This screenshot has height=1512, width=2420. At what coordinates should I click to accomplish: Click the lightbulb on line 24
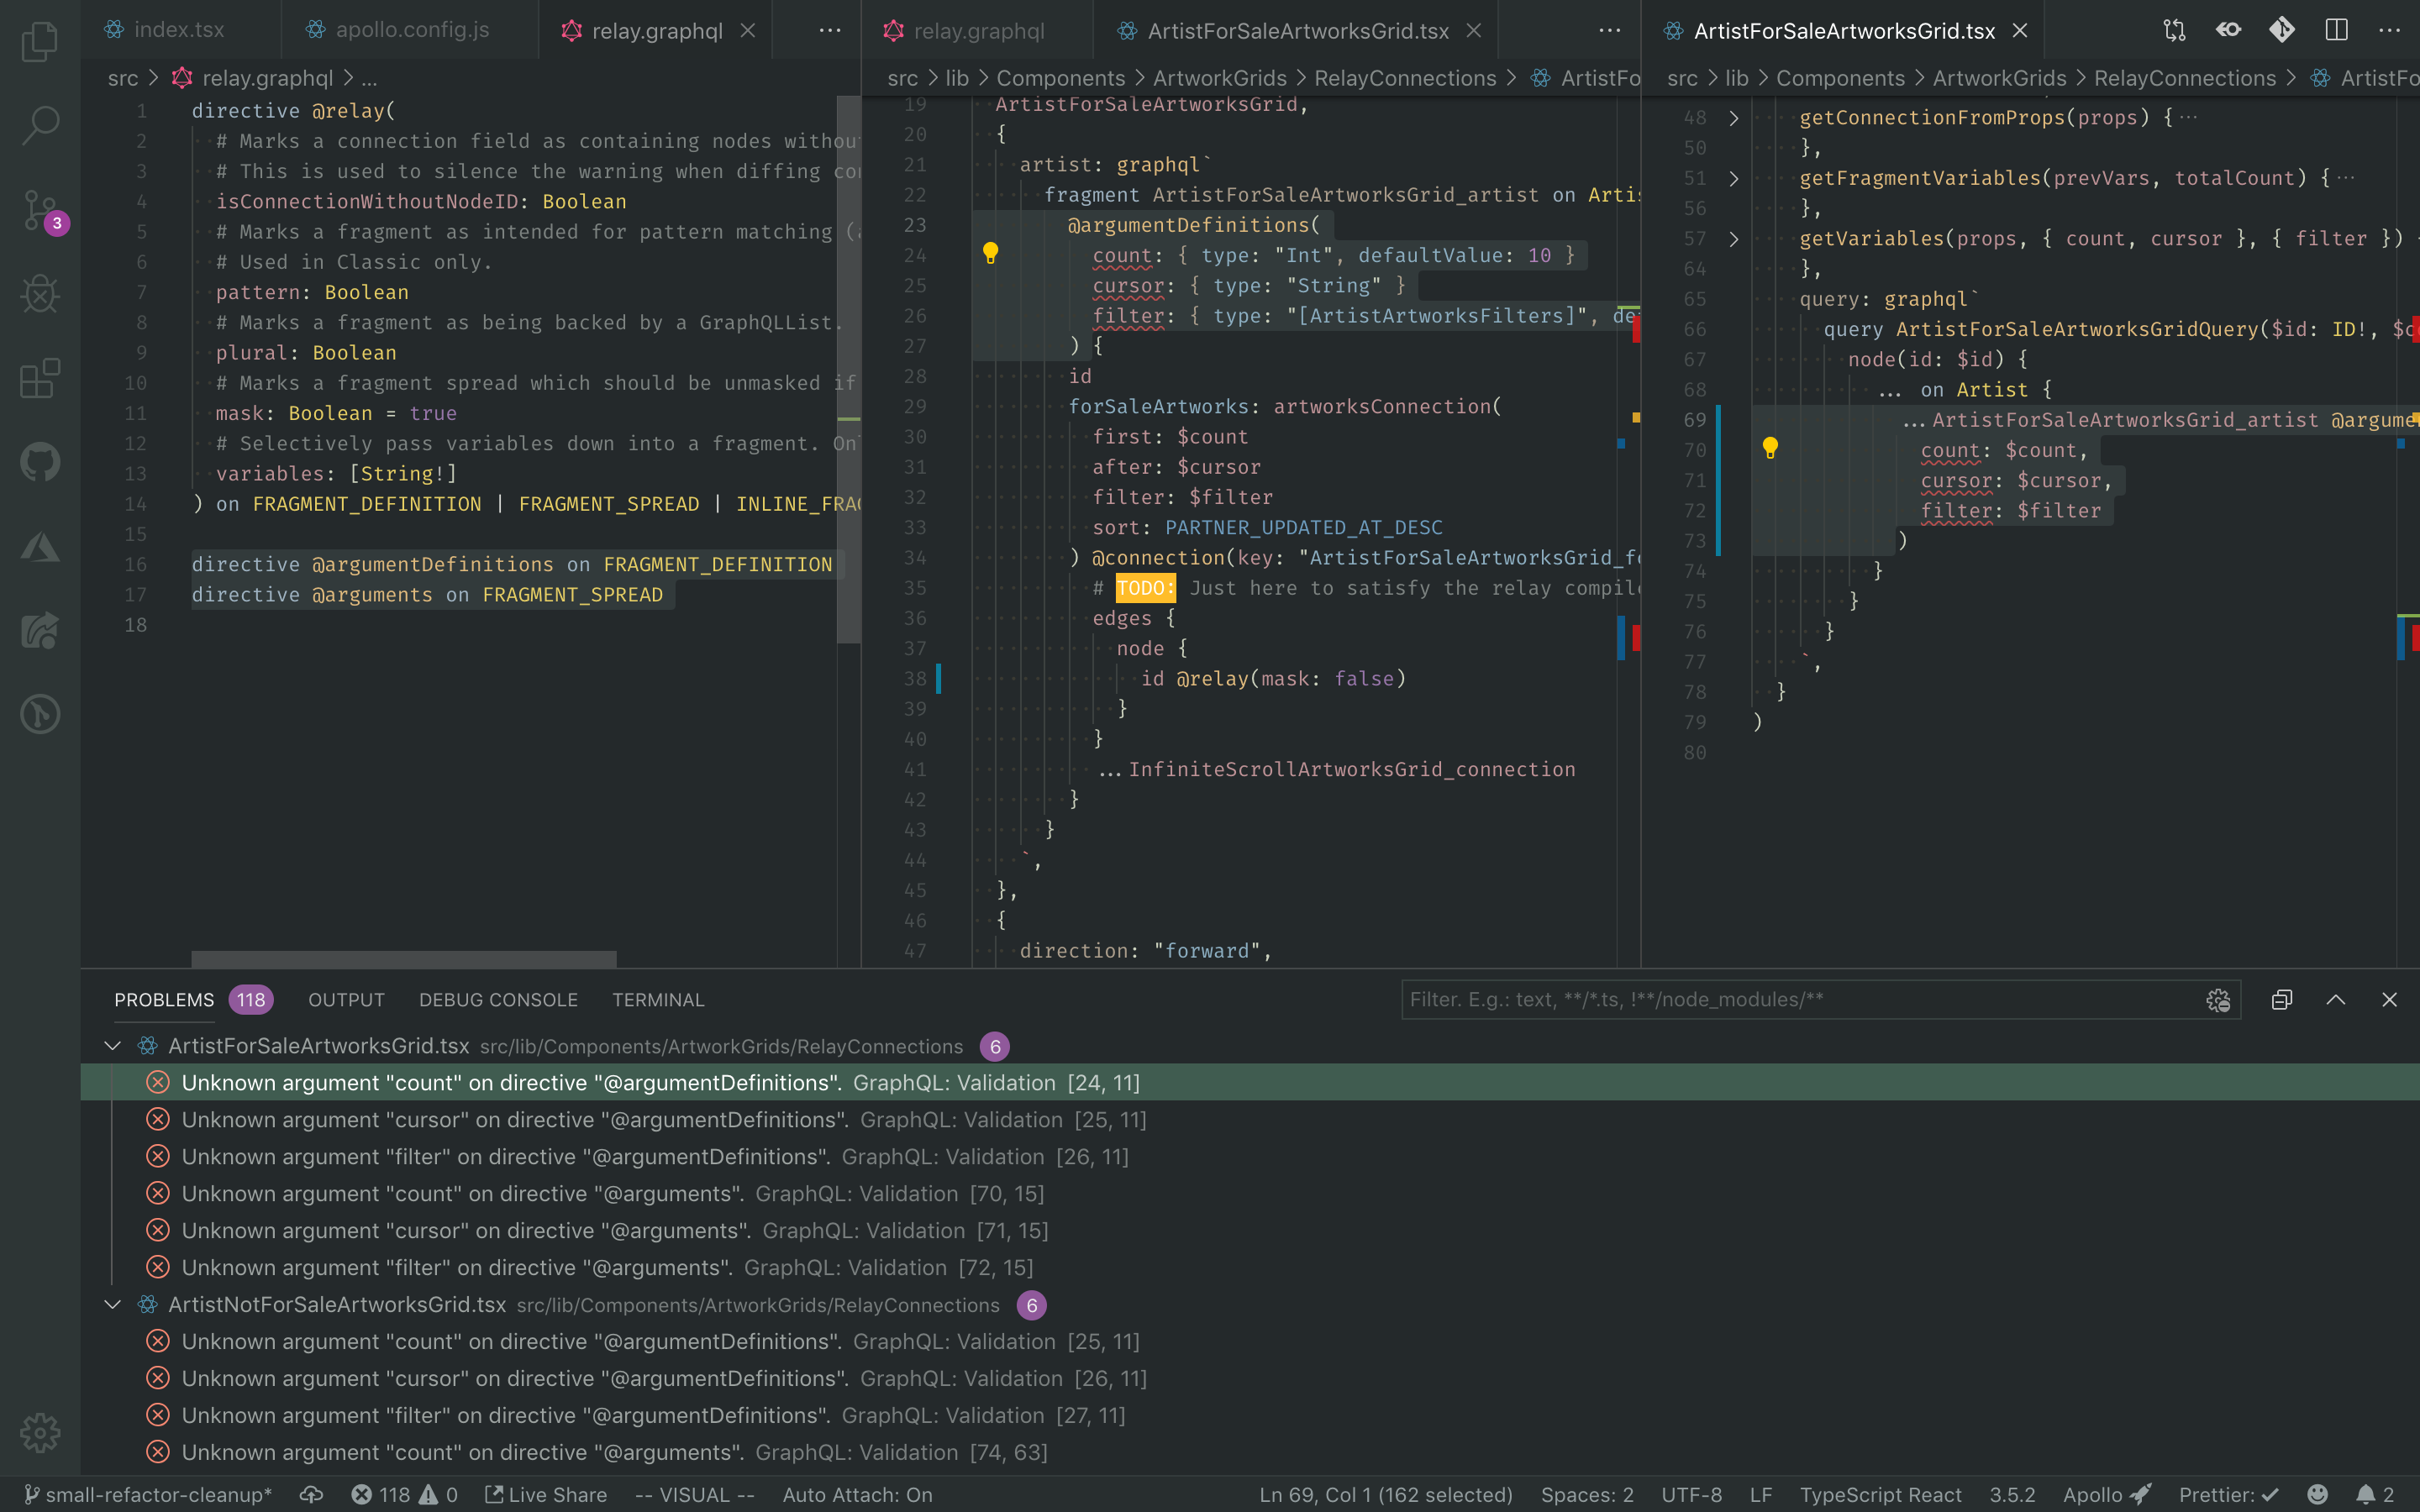990,253
